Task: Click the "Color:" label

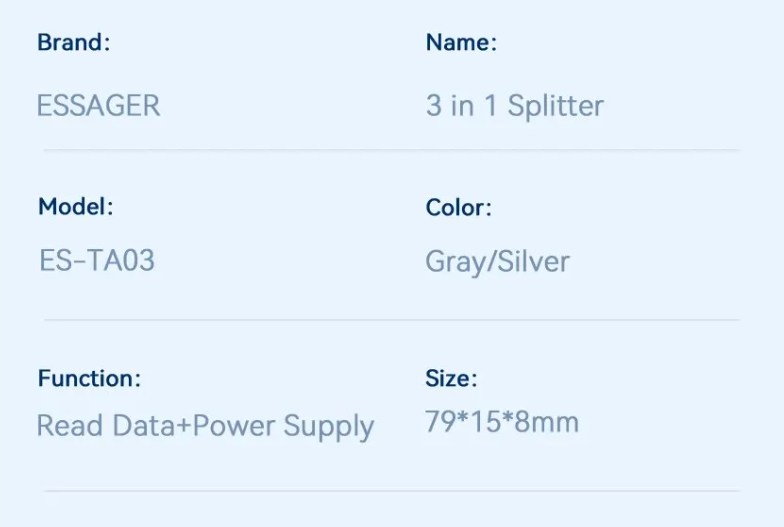Action: pos(458,208)
